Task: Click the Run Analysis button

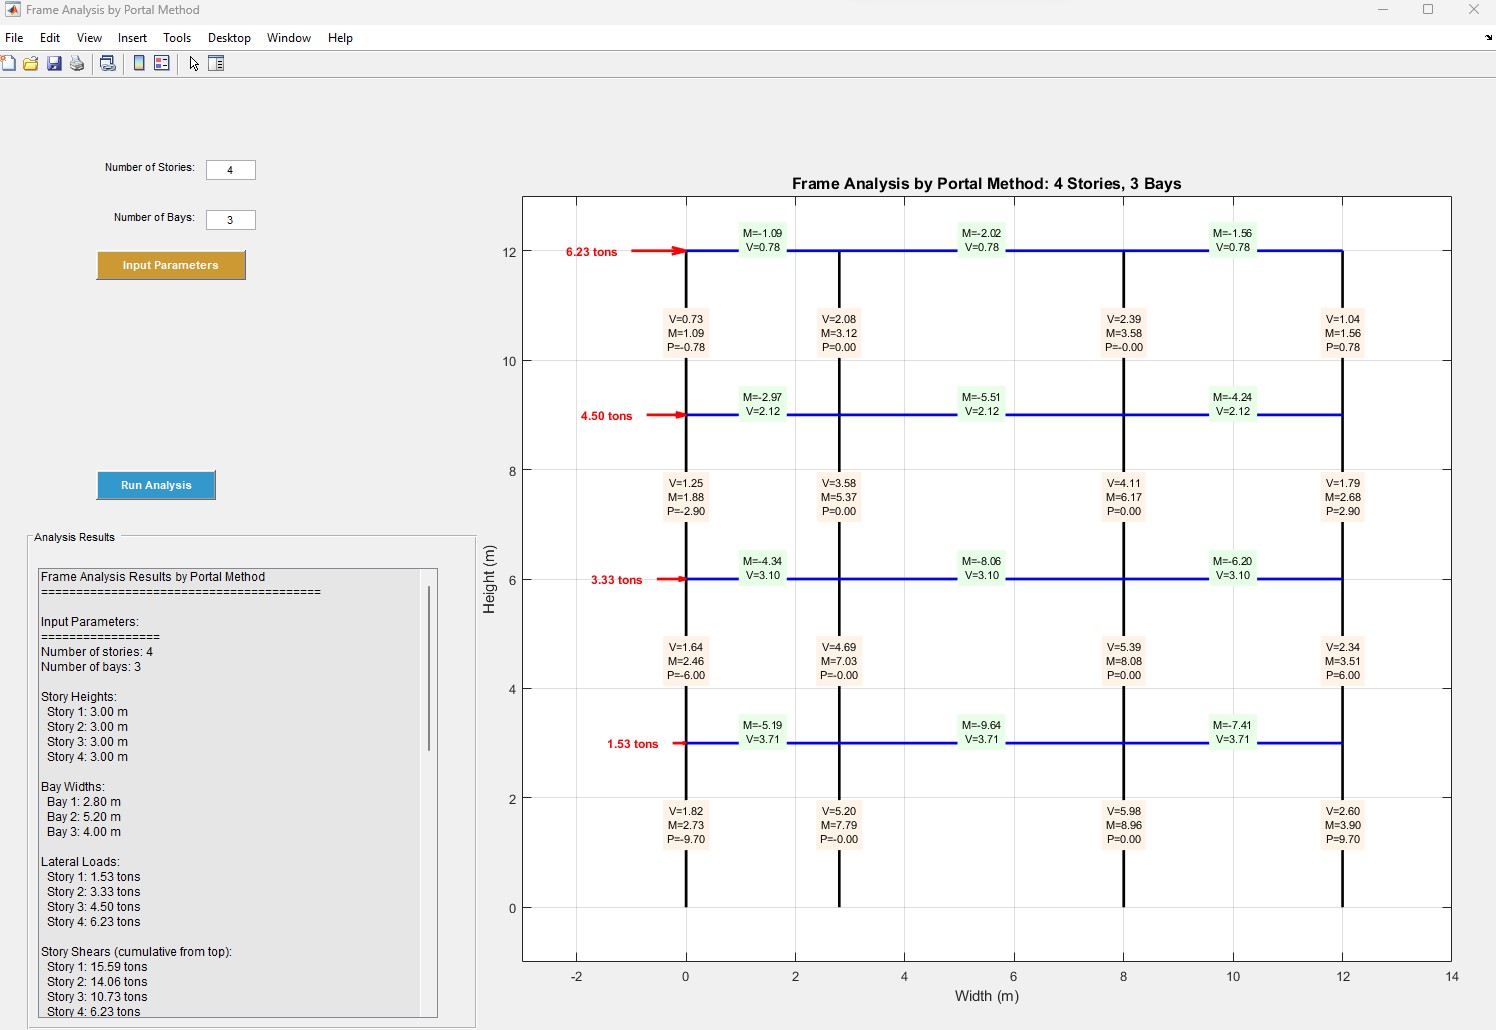Action: click(156, 485)
